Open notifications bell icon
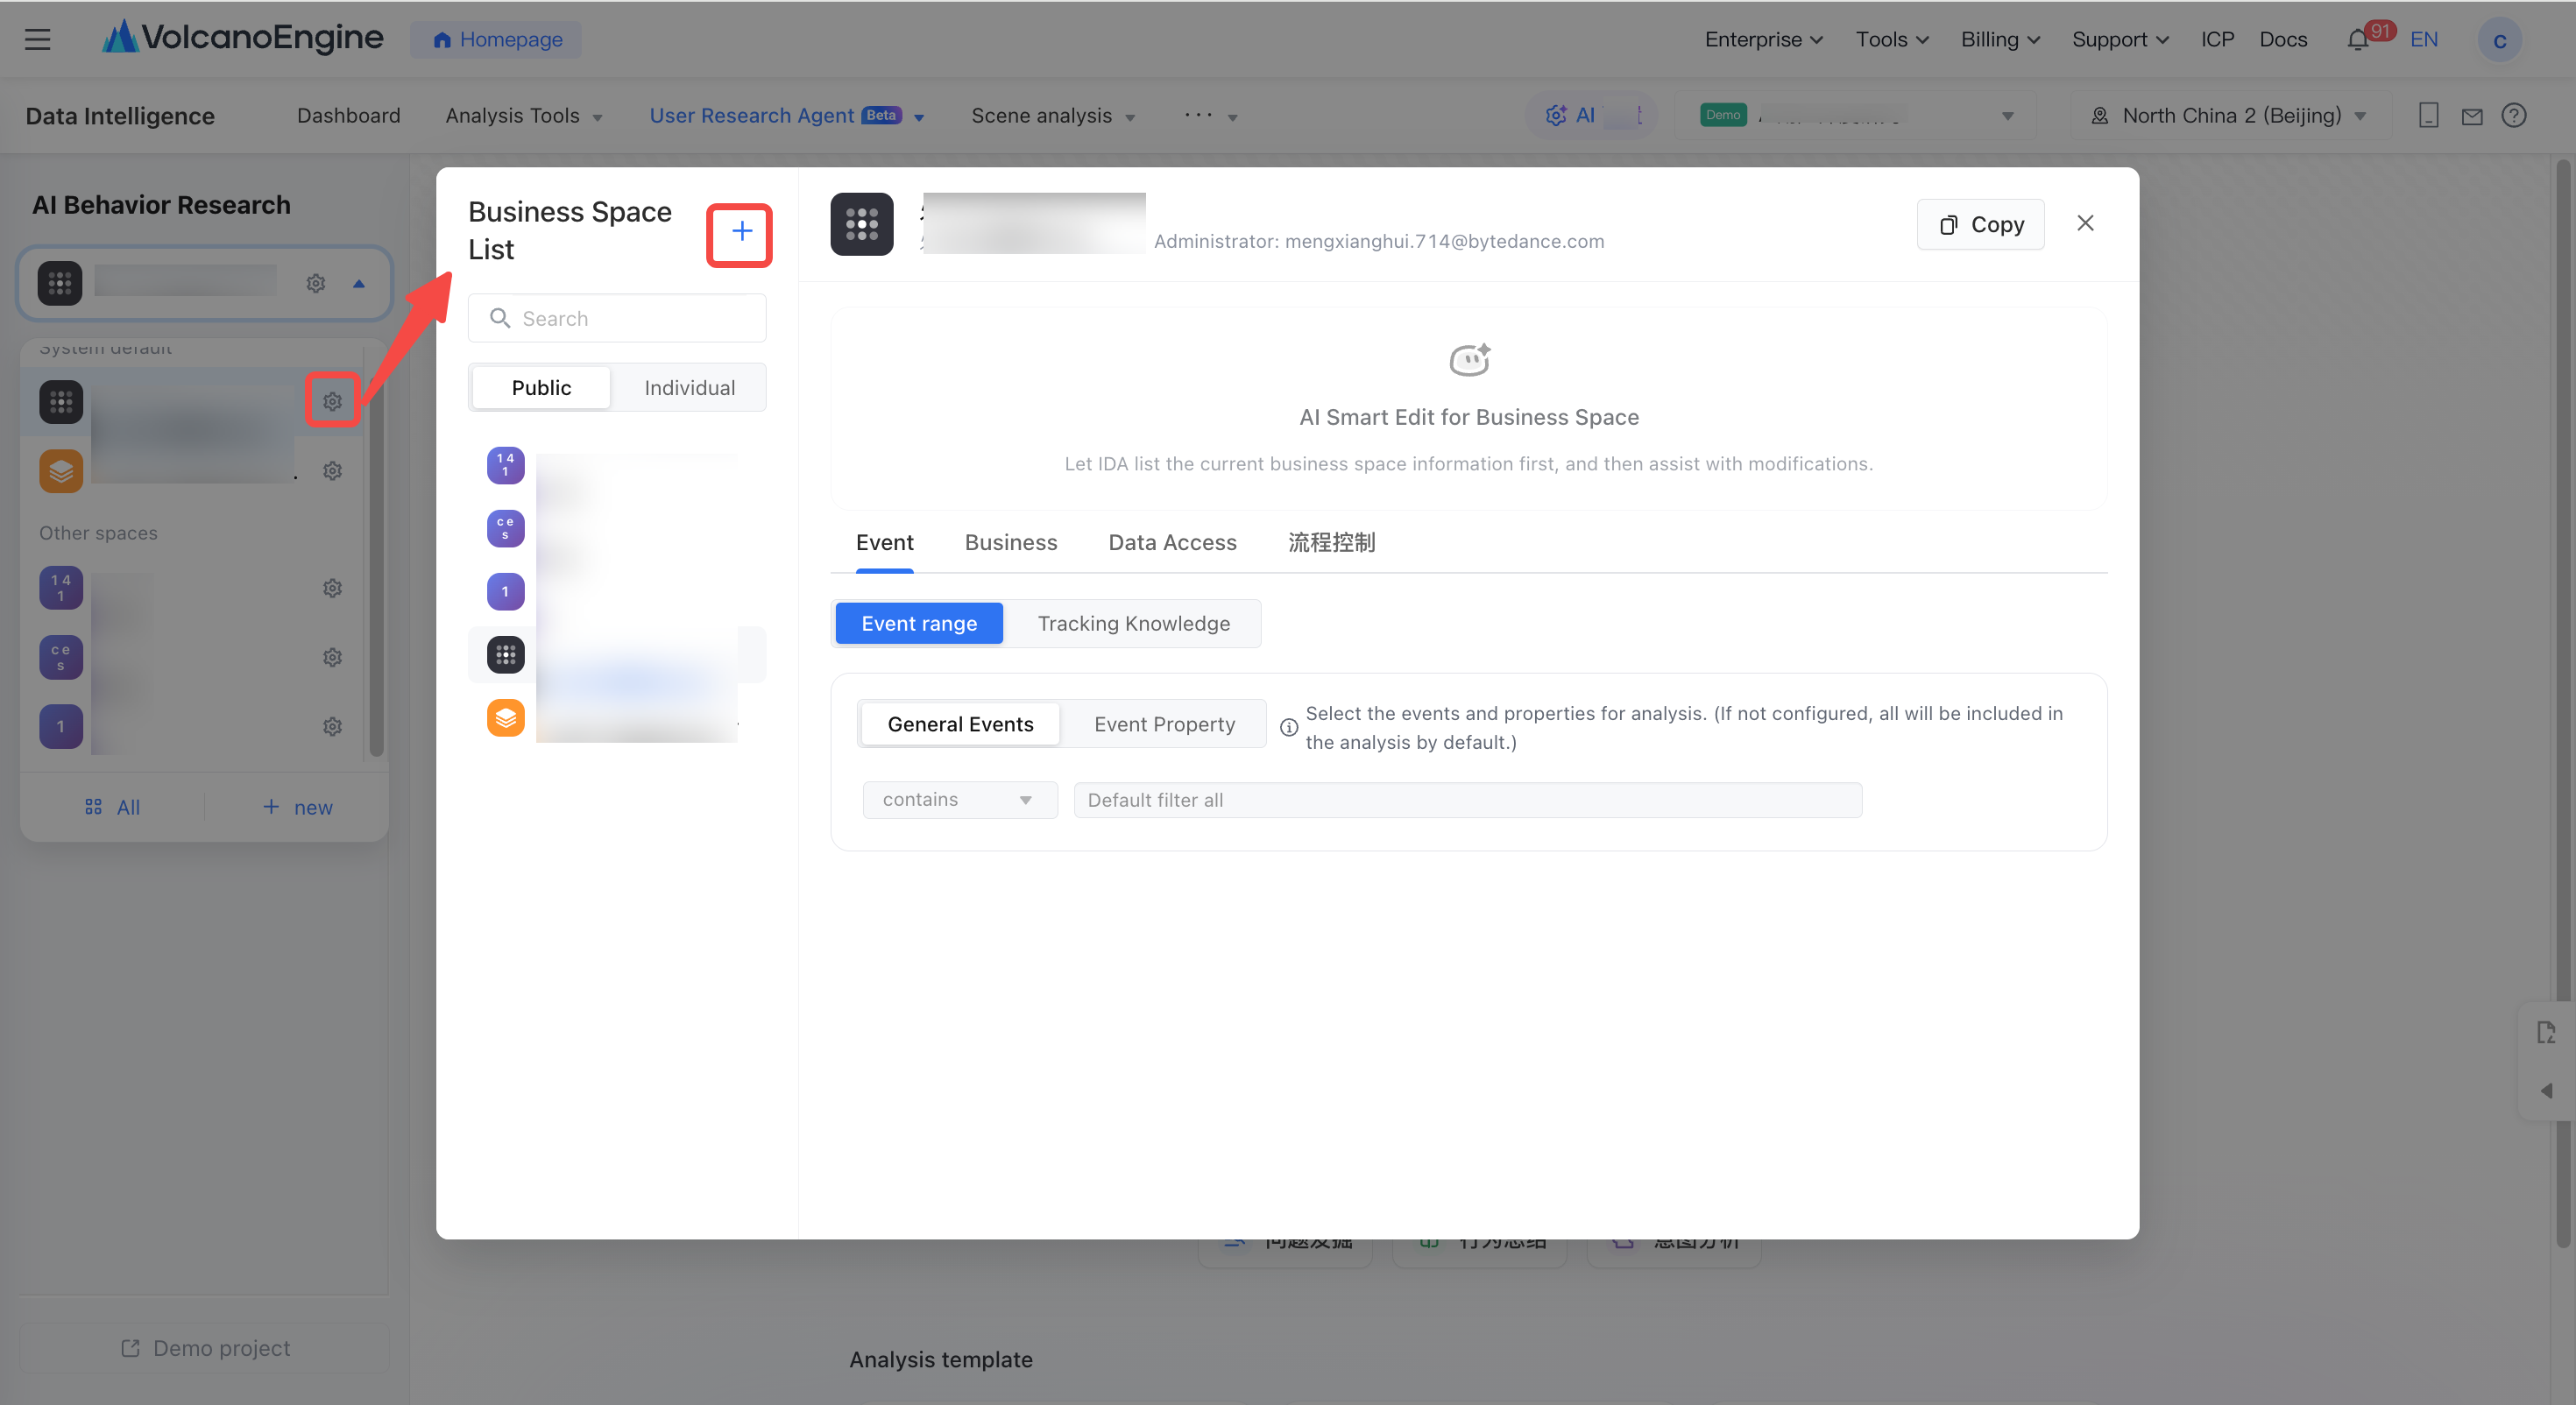 2358,40
